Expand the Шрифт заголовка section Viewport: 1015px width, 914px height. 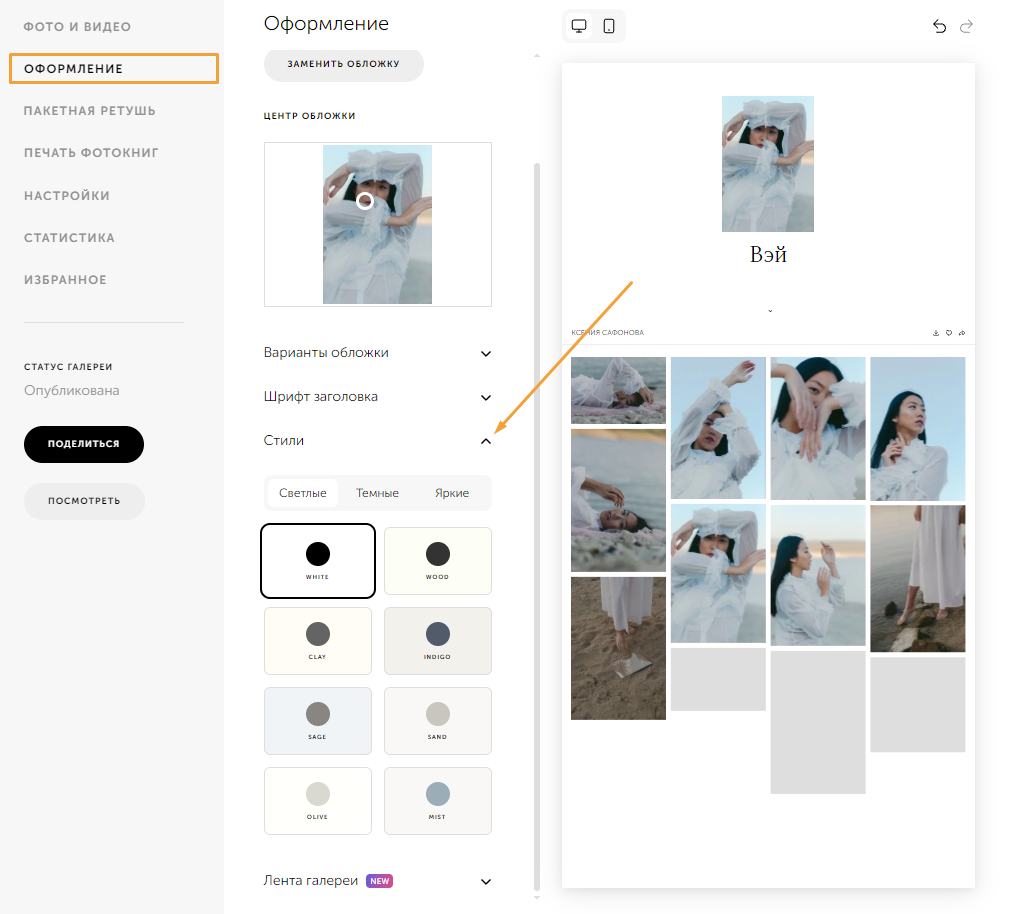click(377, 397)
